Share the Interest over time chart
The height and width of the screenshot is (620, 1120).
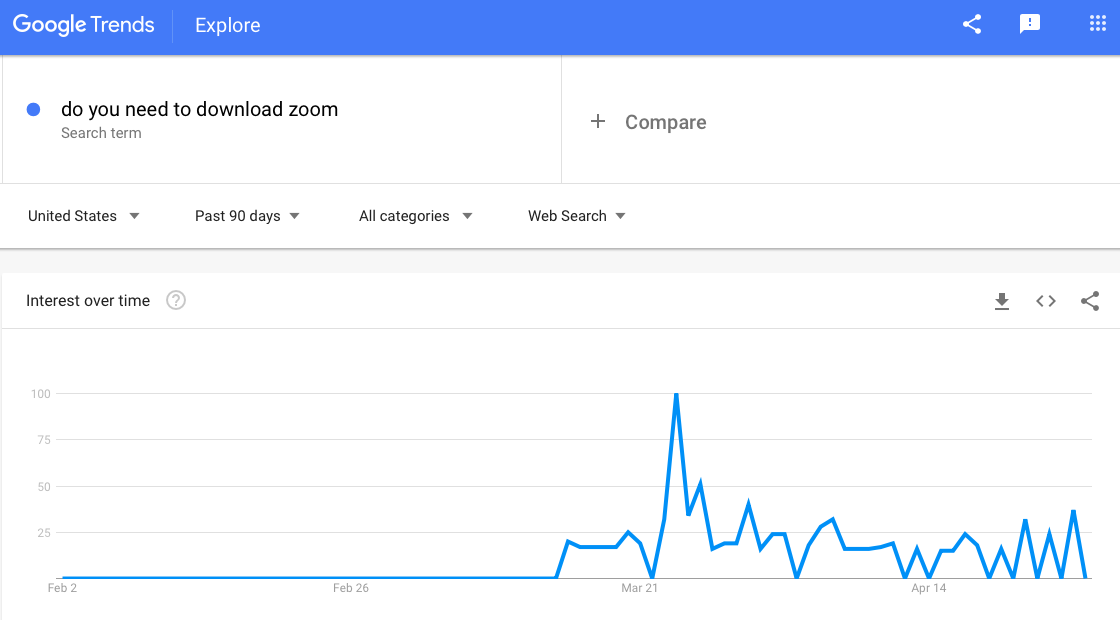point(1090,301)
